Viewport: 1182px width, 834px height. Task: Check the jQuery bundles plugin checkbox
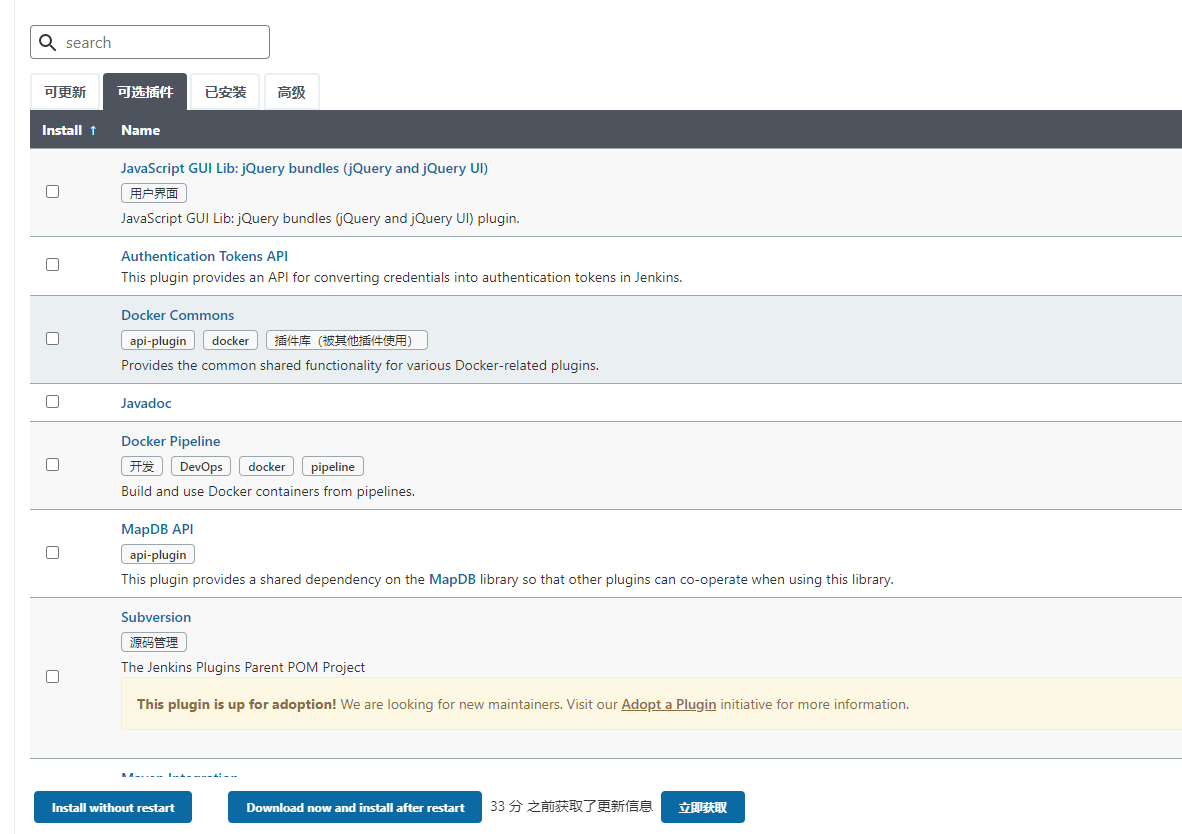pos(53,192)
